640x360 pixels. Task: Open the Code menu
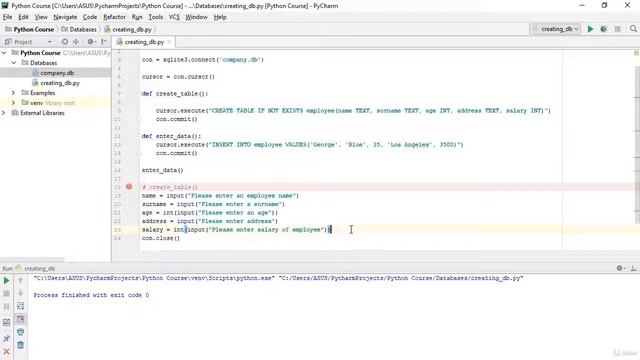click(x=90, y=17)
